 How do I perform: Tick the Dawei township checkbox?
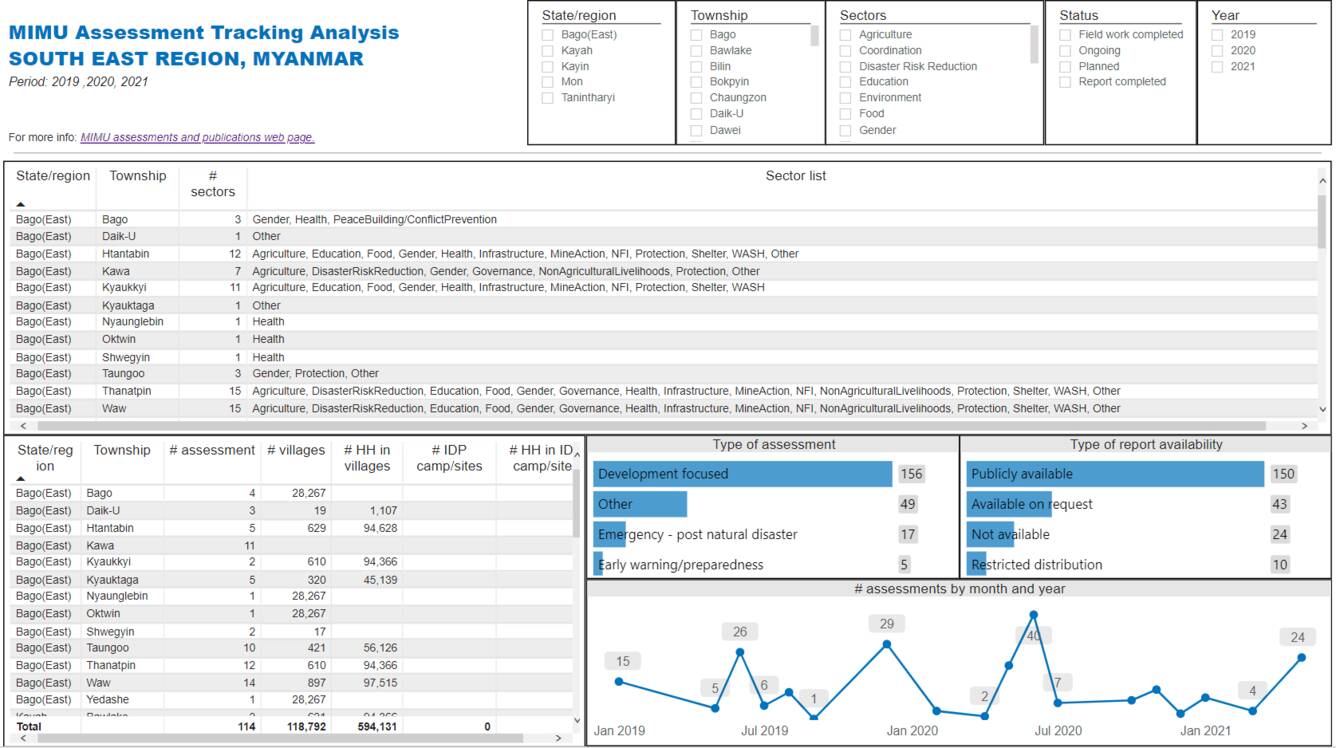696,130
